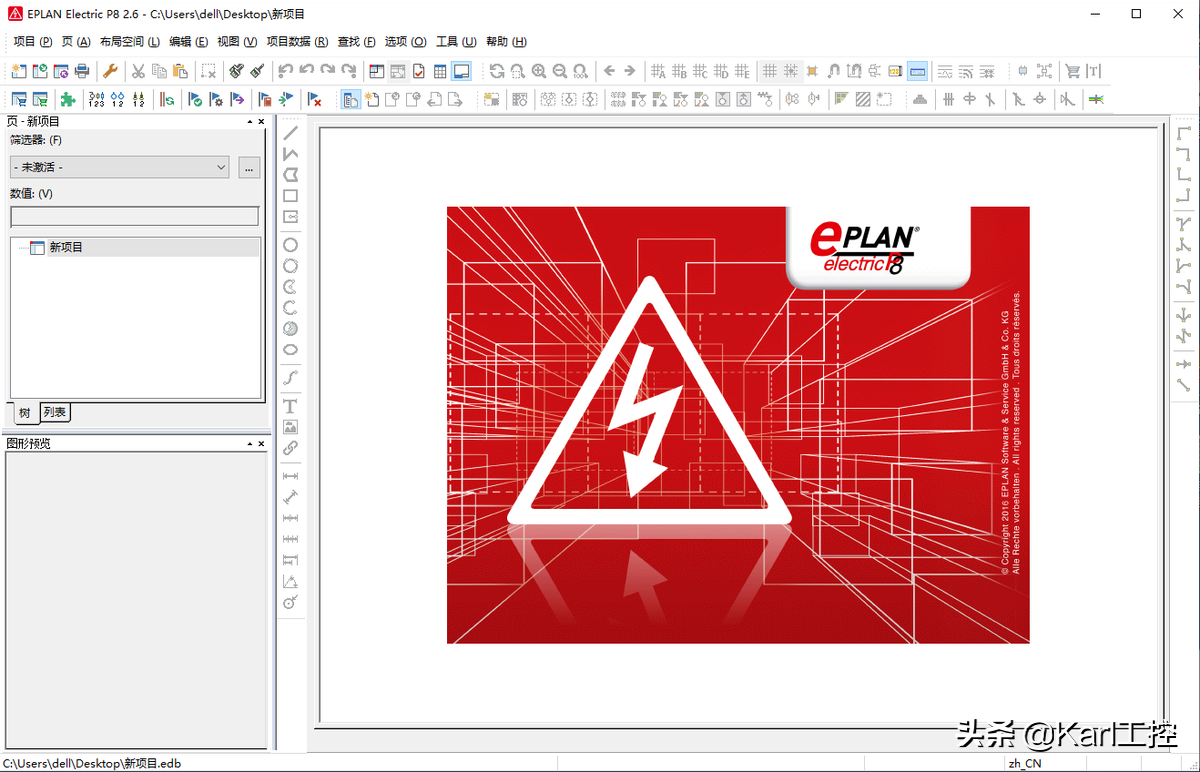
Task: Collapse the 图形预览 panel with its pin arrow
Action: 249,443
